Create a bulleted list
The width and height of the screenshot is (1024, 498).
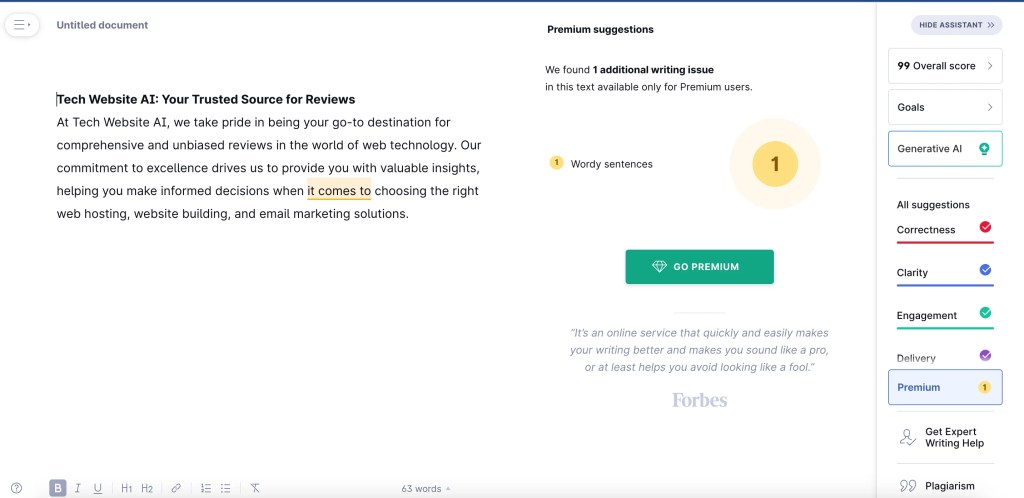click(226, 488)
